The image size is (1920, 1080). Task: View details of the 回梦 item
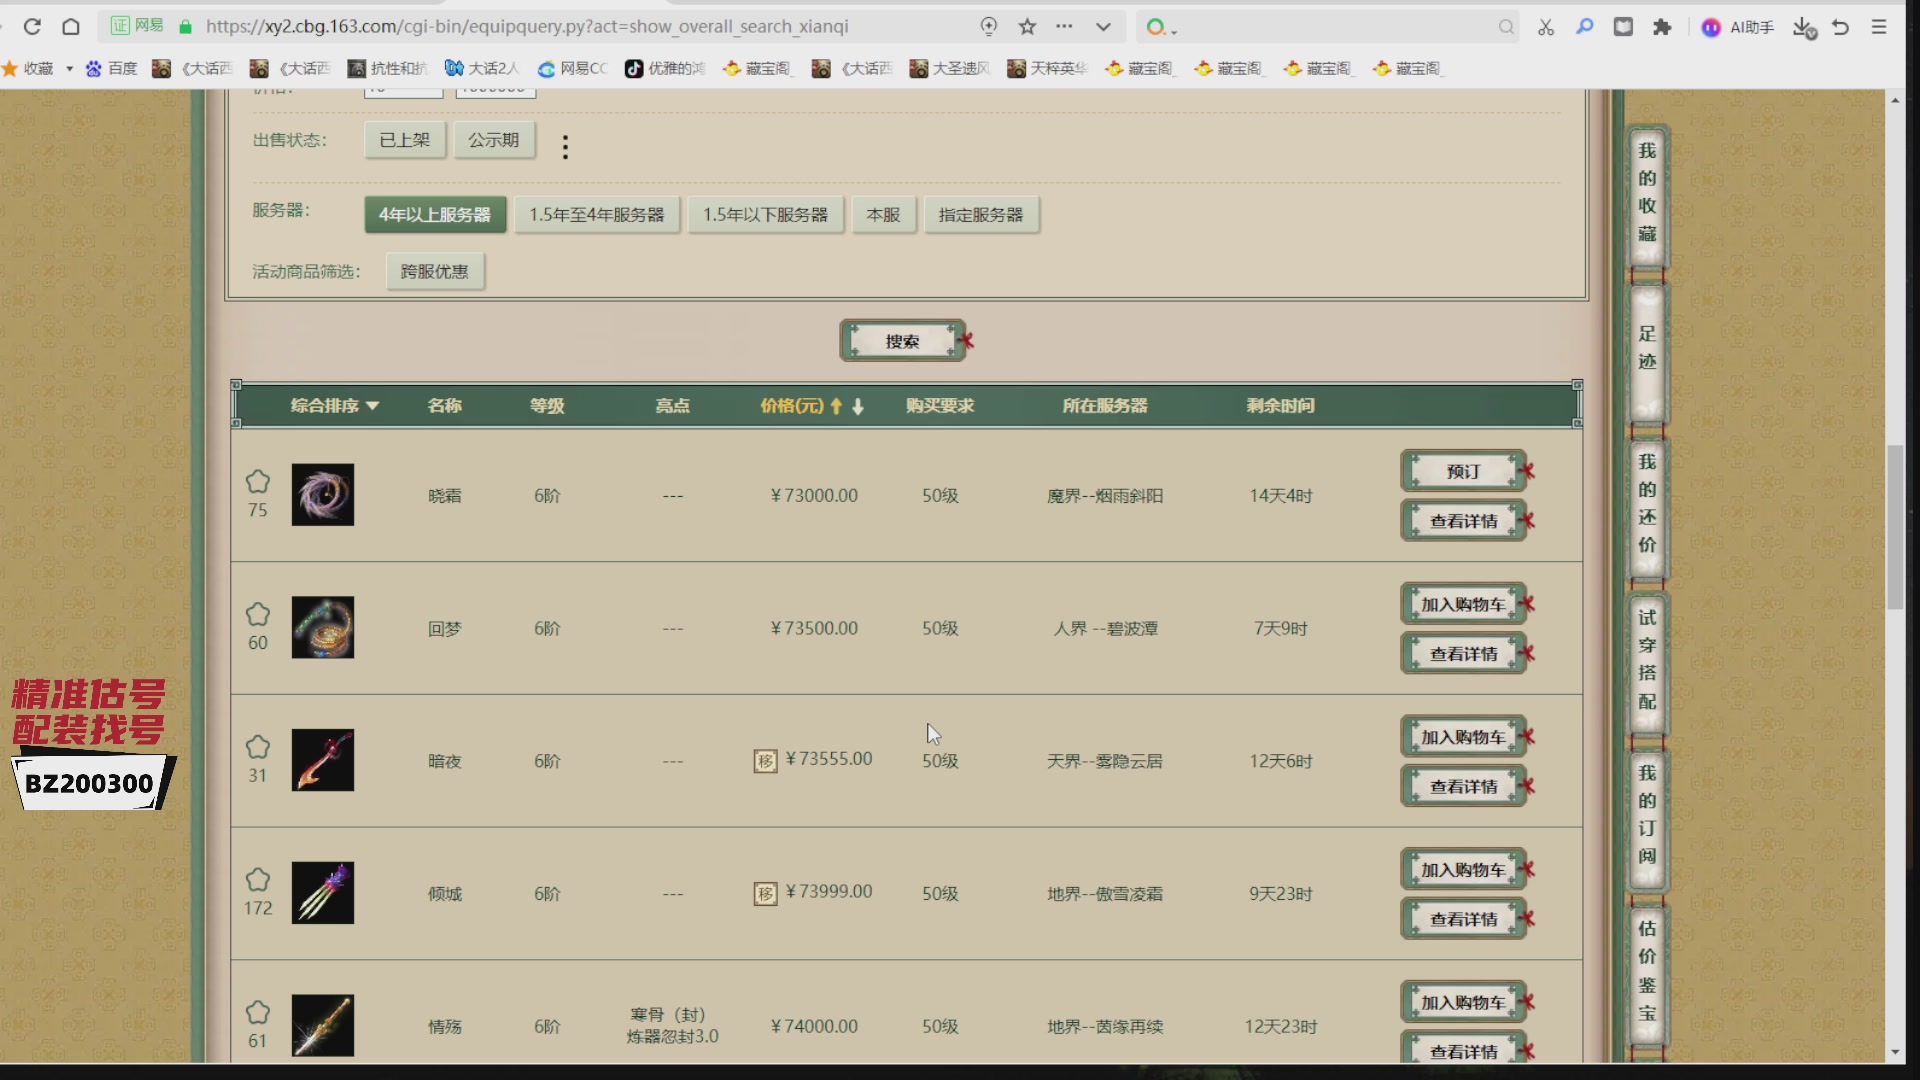(1464, 654)
